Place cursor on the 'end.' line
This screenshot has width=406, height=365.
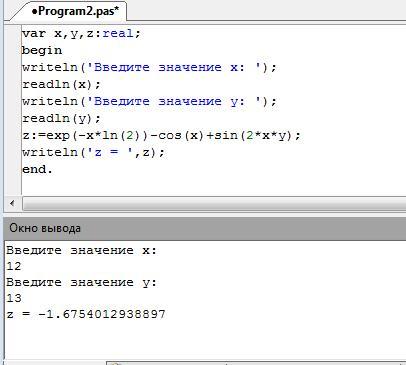coord(37,169)
